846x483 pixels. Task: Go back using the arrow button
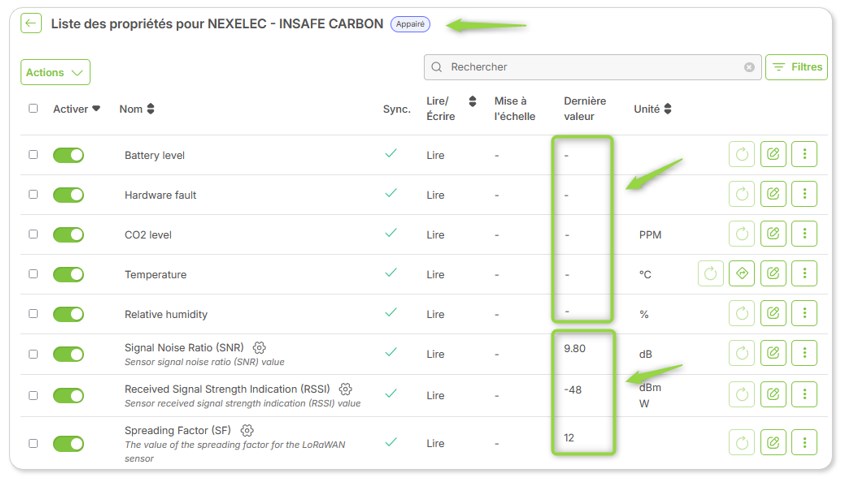[x=31, y=23]
